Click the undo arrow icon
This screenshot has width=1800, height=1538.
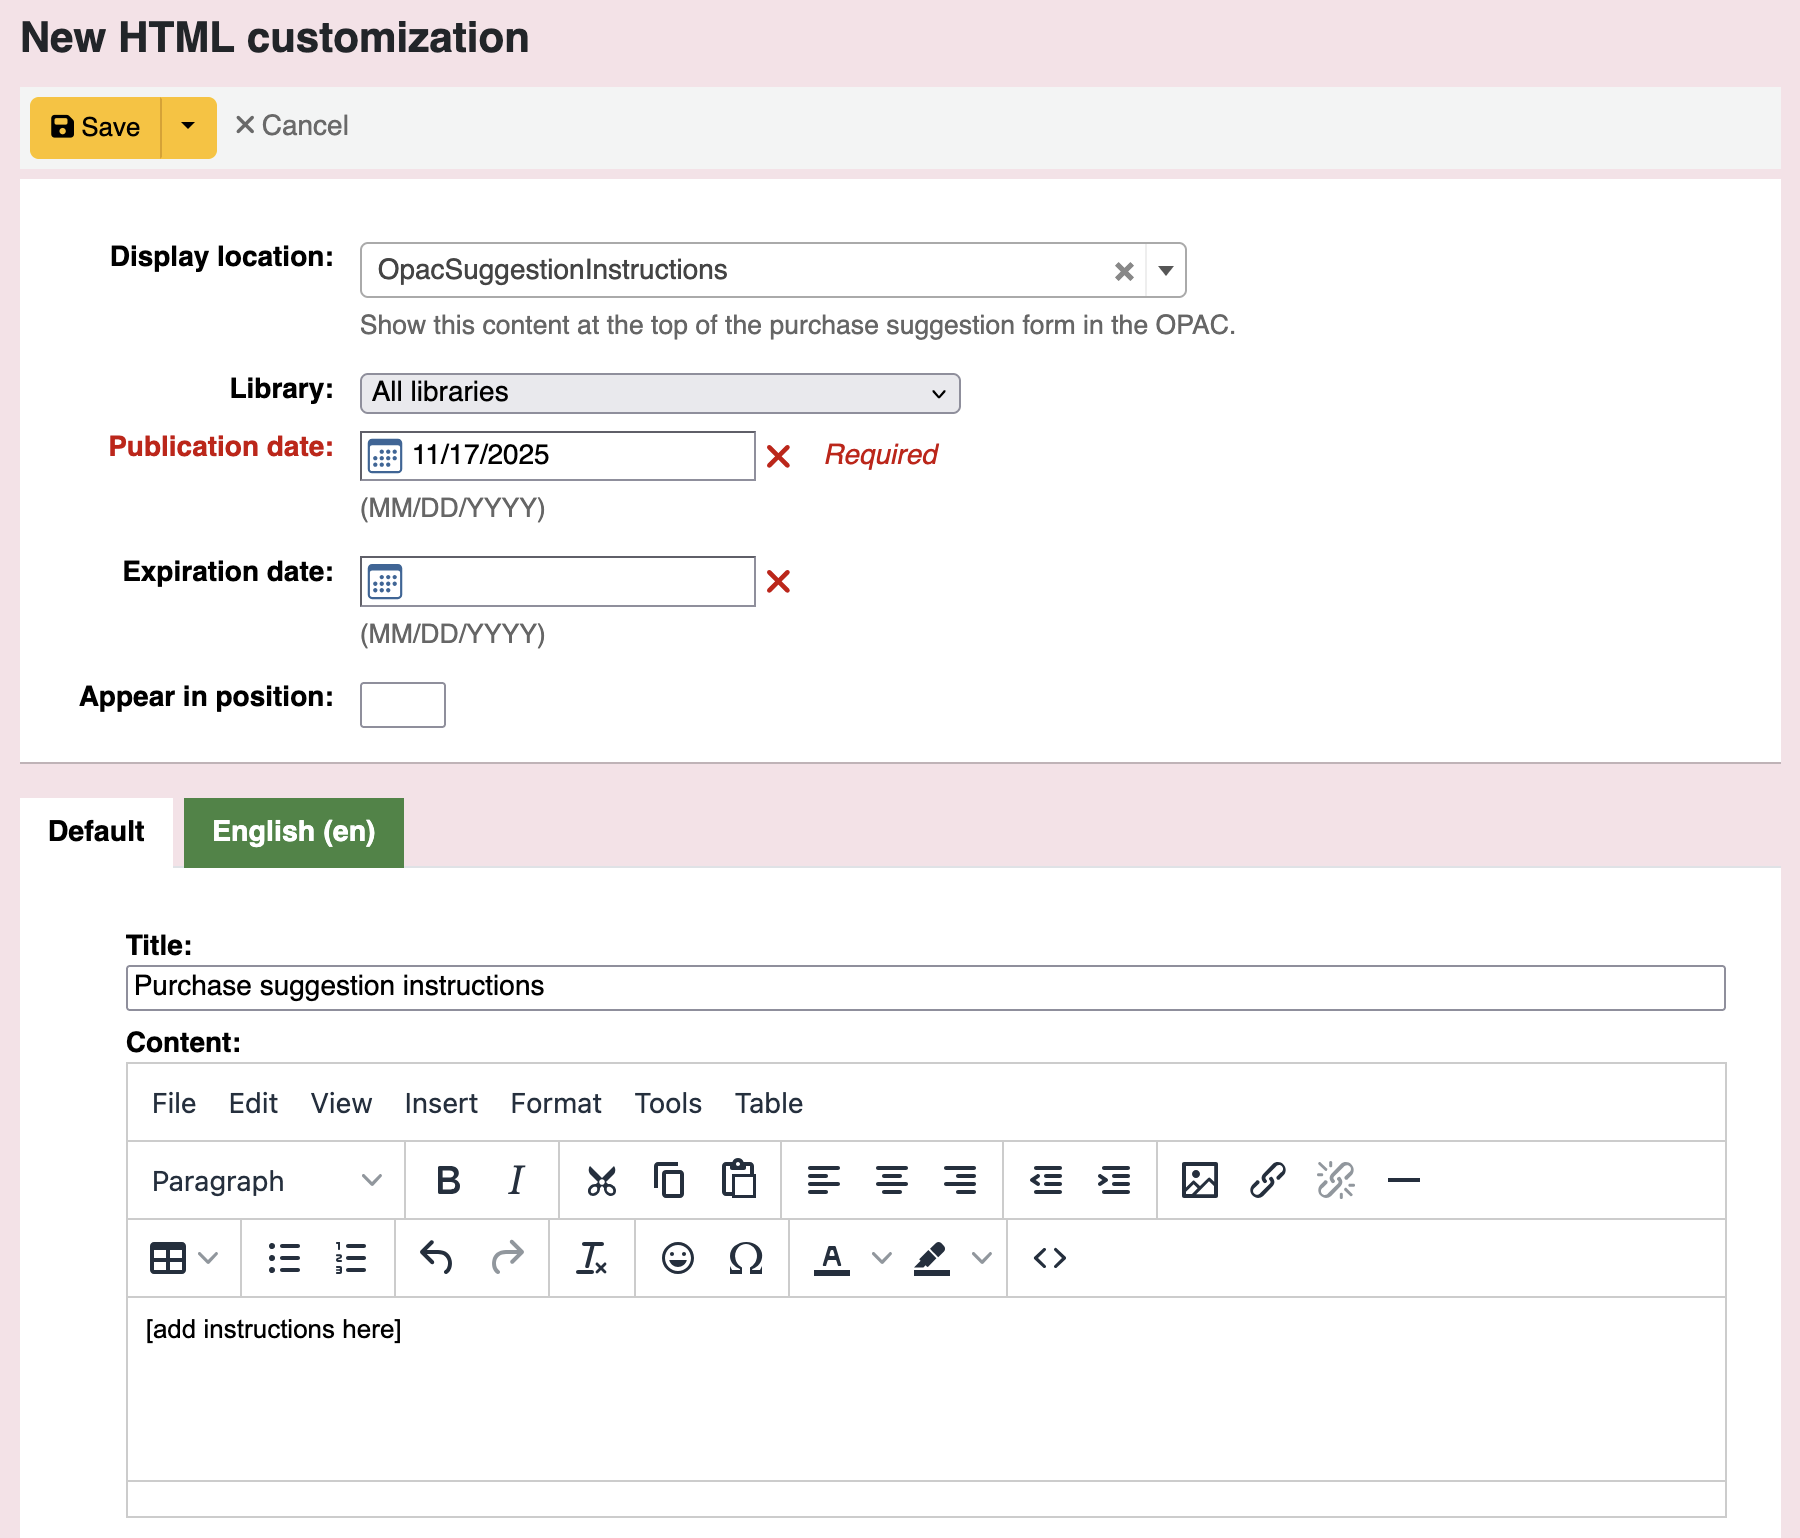[436, 1258]
